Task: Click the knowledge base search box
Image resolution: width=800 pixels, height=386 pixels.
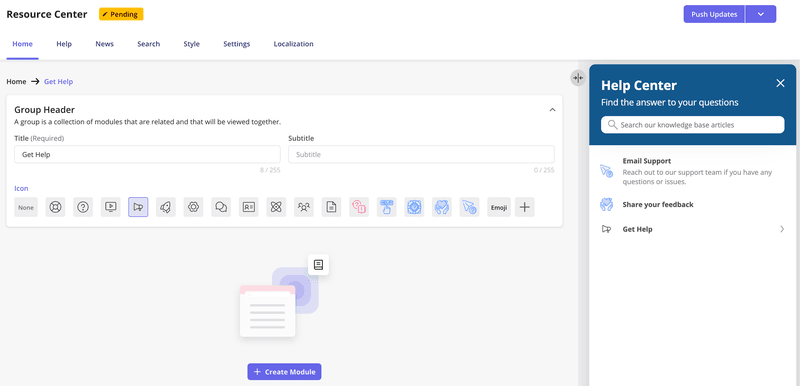Action: [x=692, y=125]
